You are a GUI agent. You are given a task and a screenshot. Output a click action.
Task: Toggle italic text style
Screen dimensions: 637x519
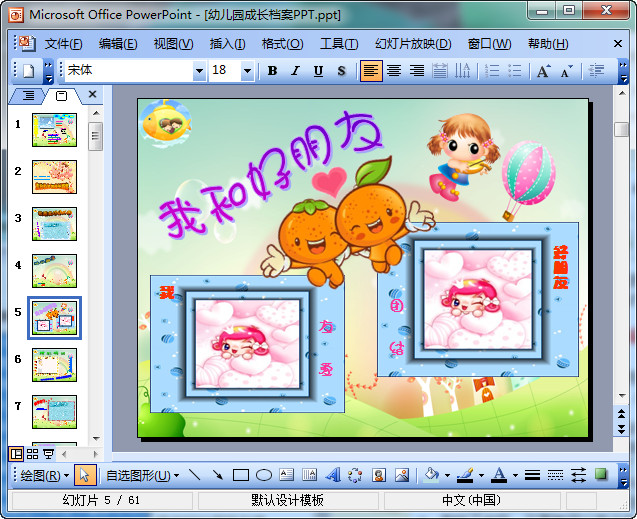coord(295,71)
